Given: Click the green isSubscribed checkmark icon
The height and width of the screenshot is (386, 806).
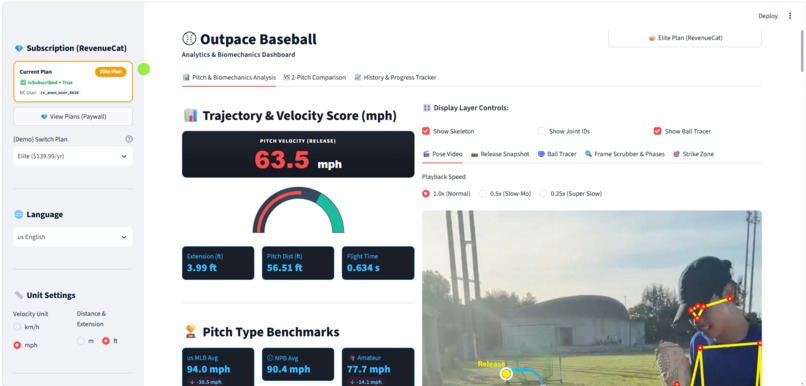Looking at the screenshot, I should [23, 82].
